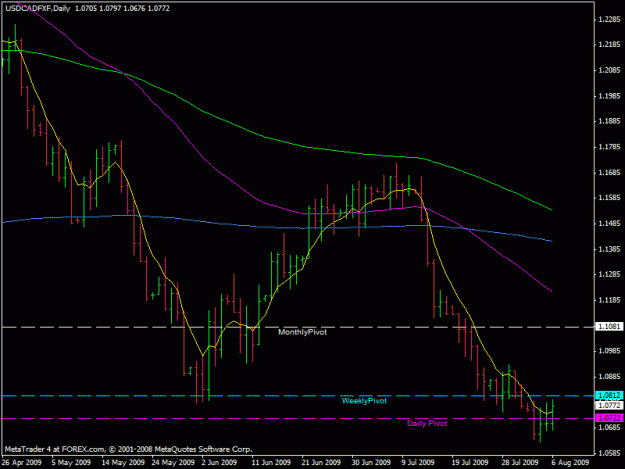Click the 14 May 2009 date label
625x469 pixels.
tap(123, 463)
